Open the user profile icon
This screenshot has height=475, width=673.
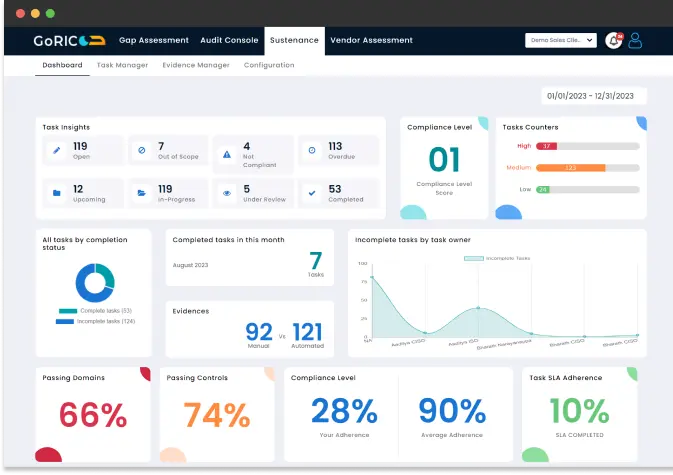635,40
